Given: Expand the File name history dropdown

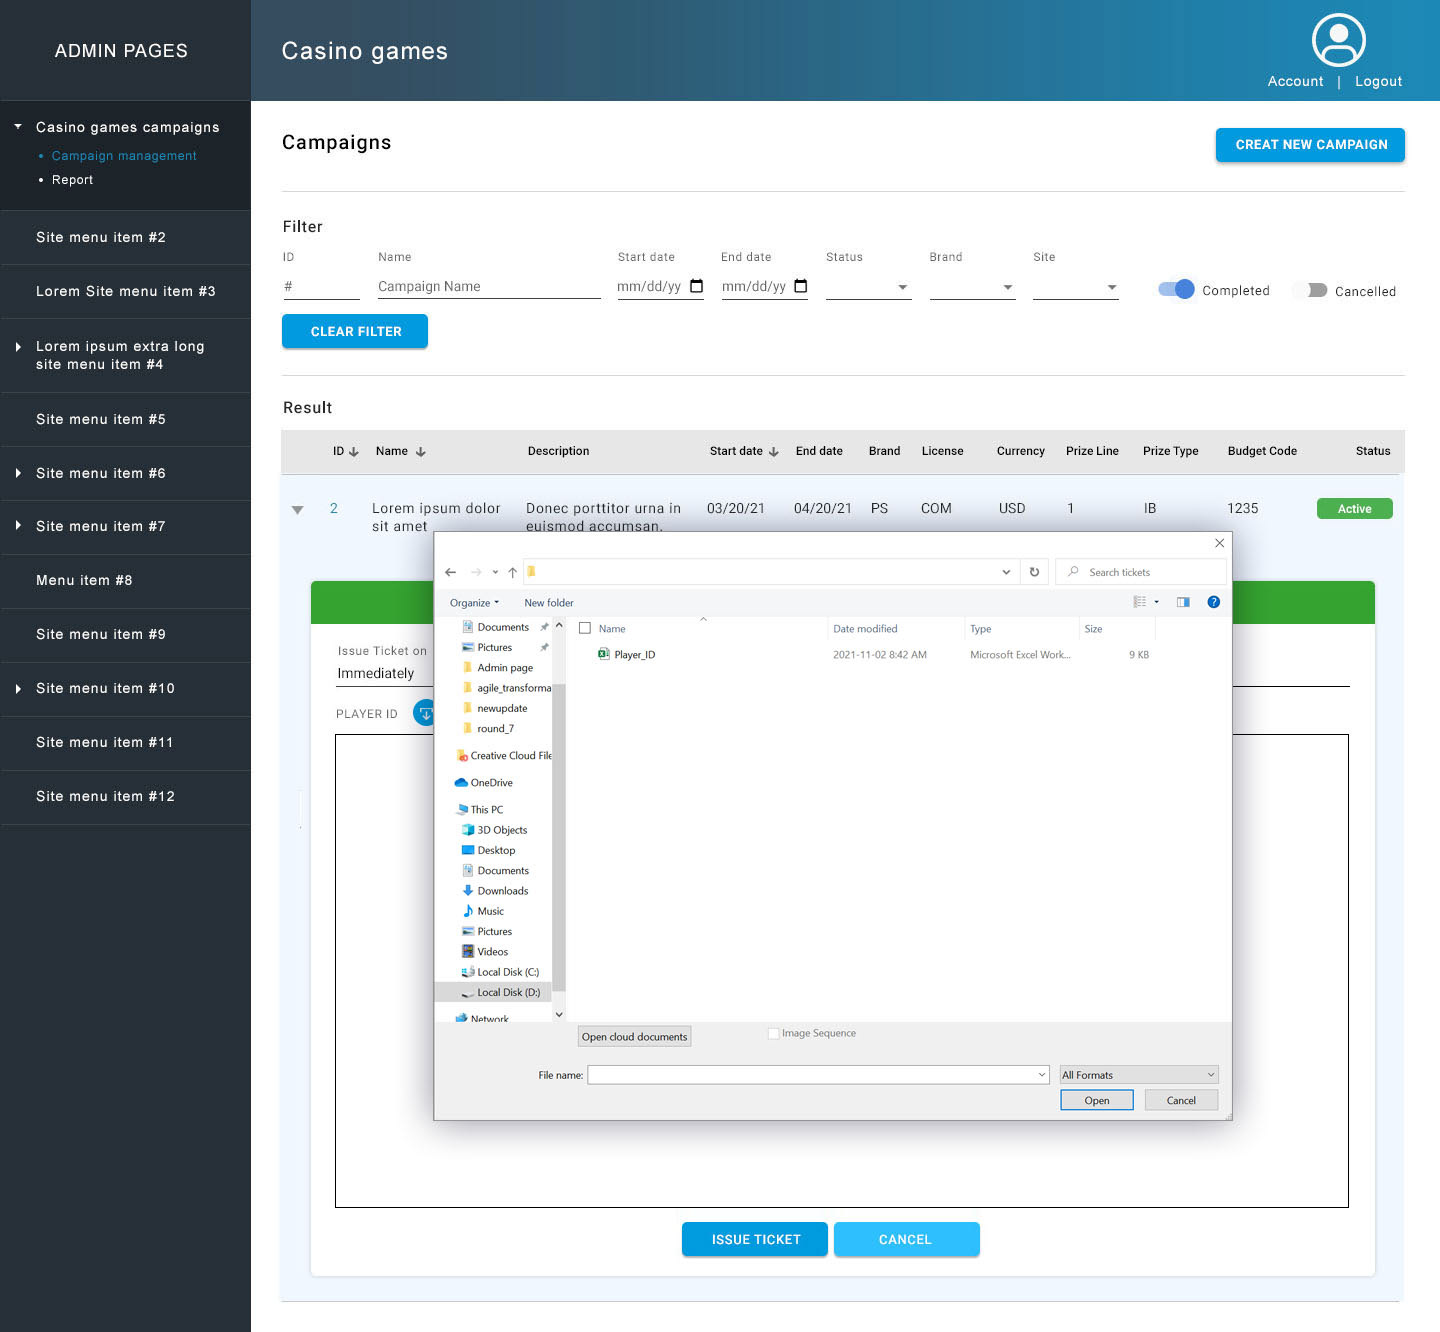Looking at the screenshot, I should click(1041, 1075).
